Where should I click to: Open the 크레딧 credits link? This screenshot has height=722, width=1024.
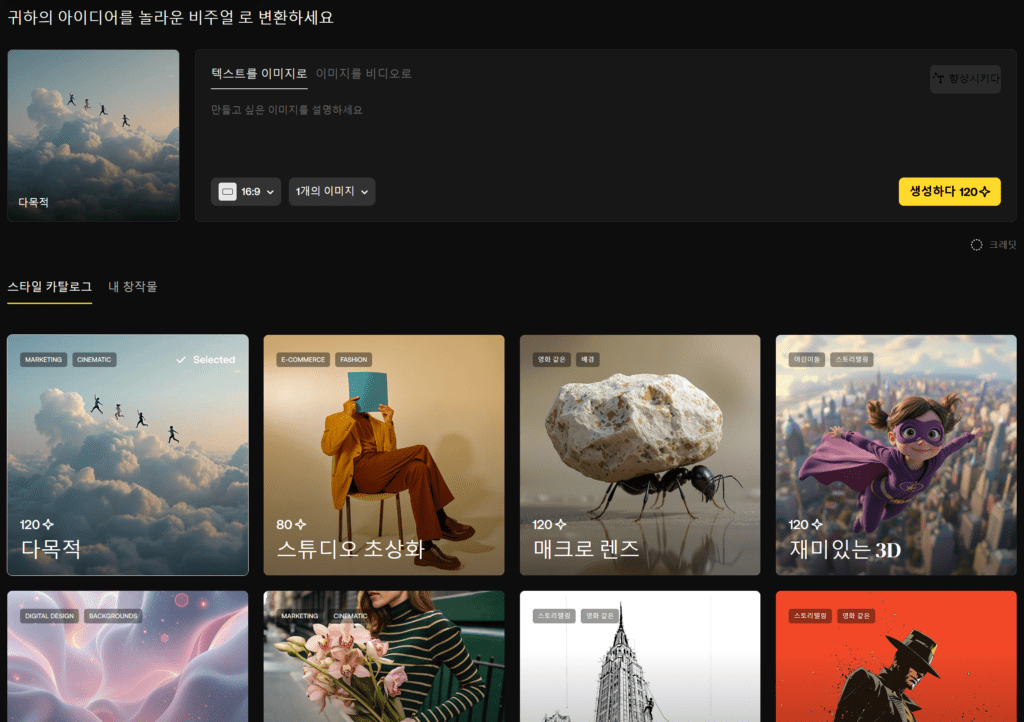(993, 245)
